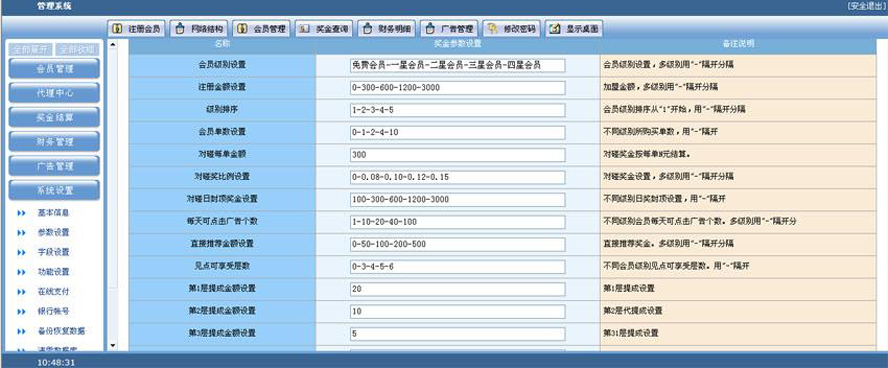Image resolution: width=888 pixels, height=368 pixels.
Task: Click the 会员级别设置 input field
Action: [x=458, y=66]
